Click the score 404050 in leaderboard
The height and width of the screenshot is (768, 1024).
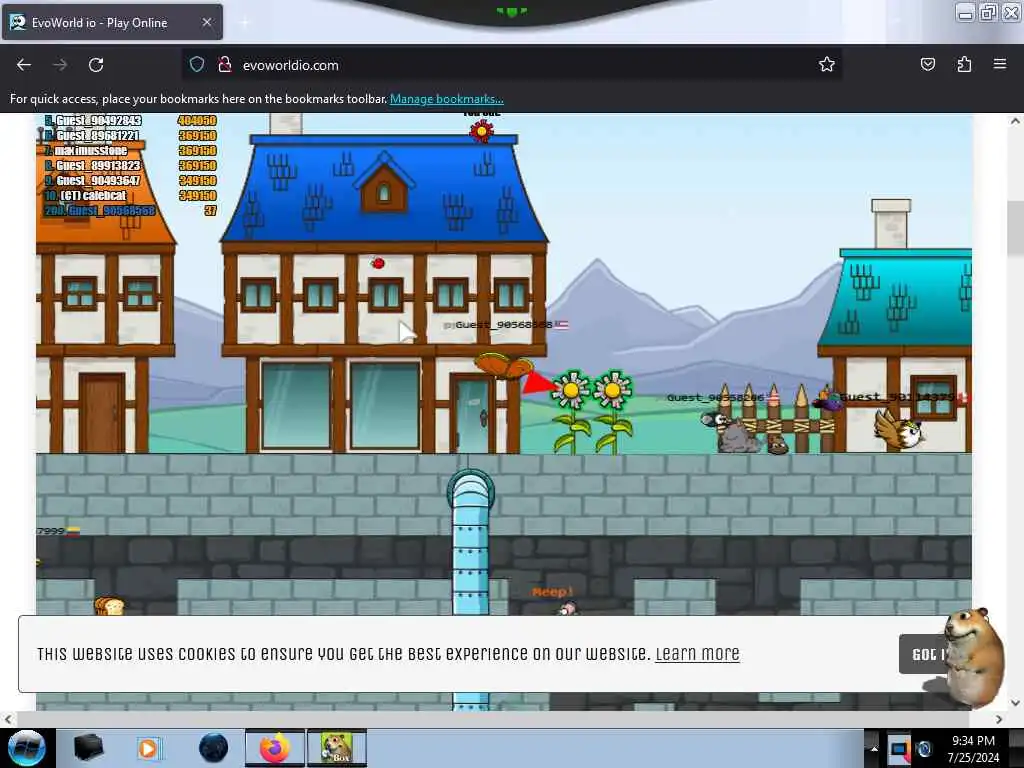[197, 120]
